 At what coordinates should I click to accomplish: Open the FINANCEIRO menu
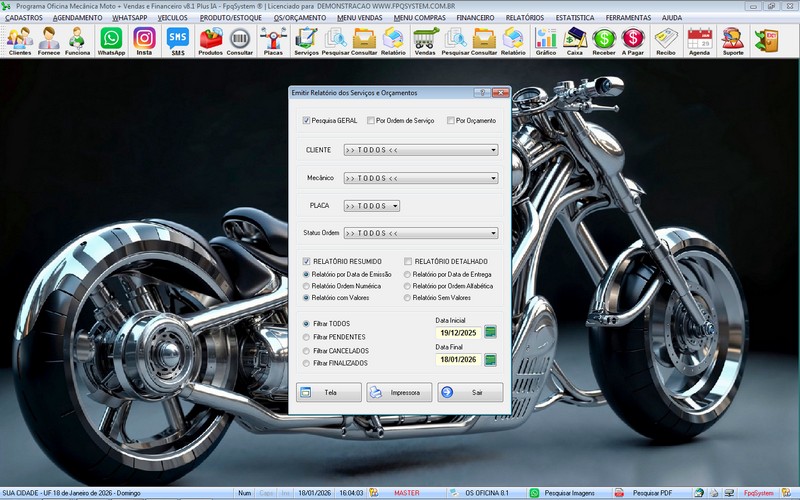tap(475, 18)
